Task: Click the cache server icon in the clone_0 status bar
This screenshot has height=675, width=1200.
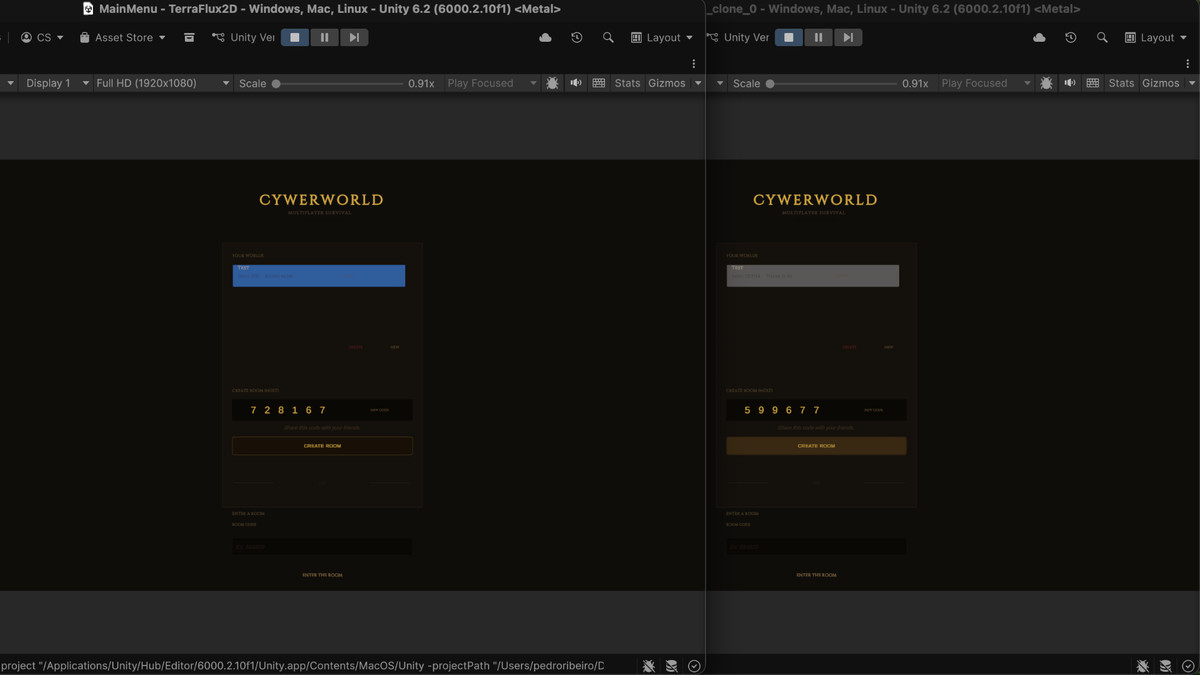Action: point(1166,666)
